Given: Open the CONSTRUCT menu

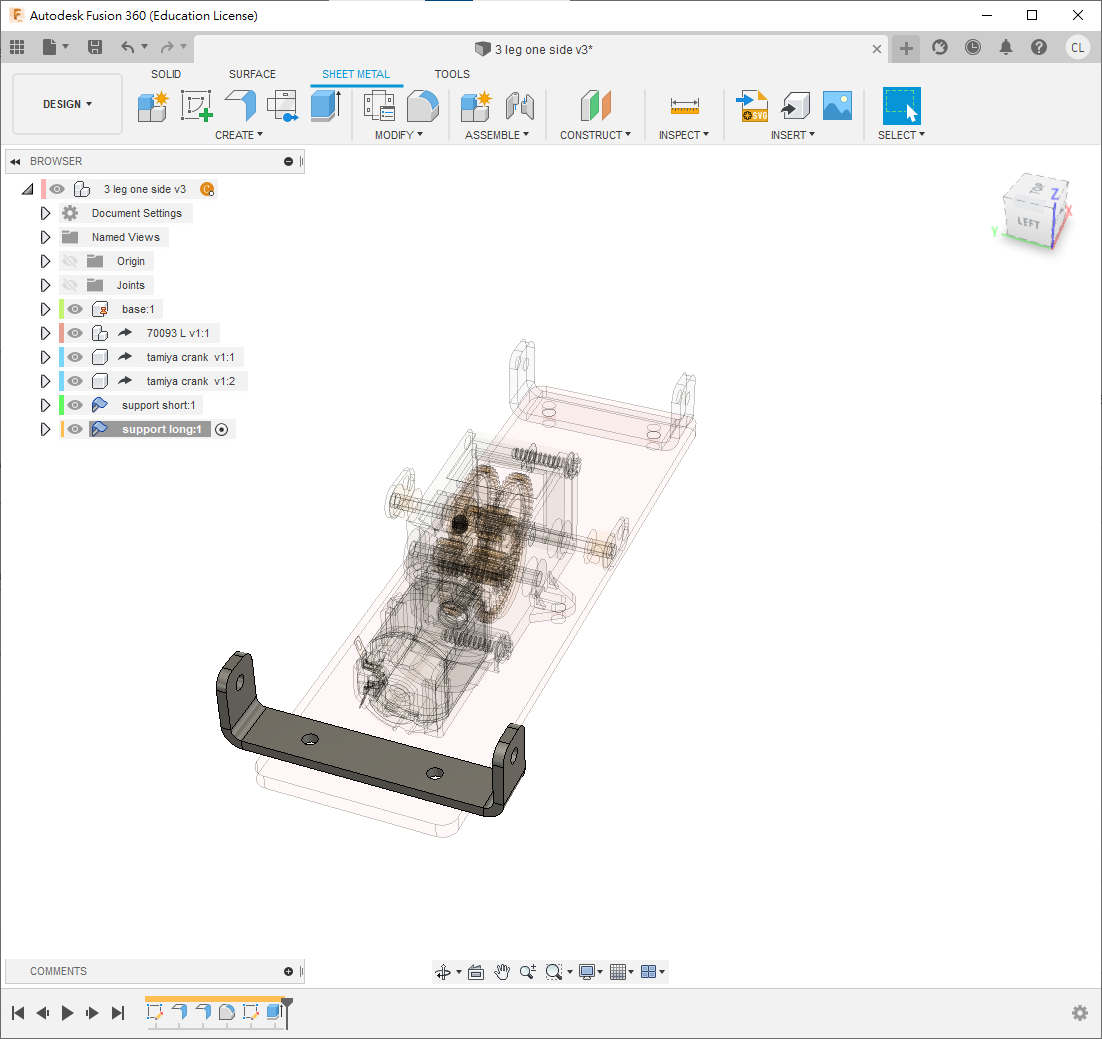Looking at the screenshot, I should pos(595,135).
